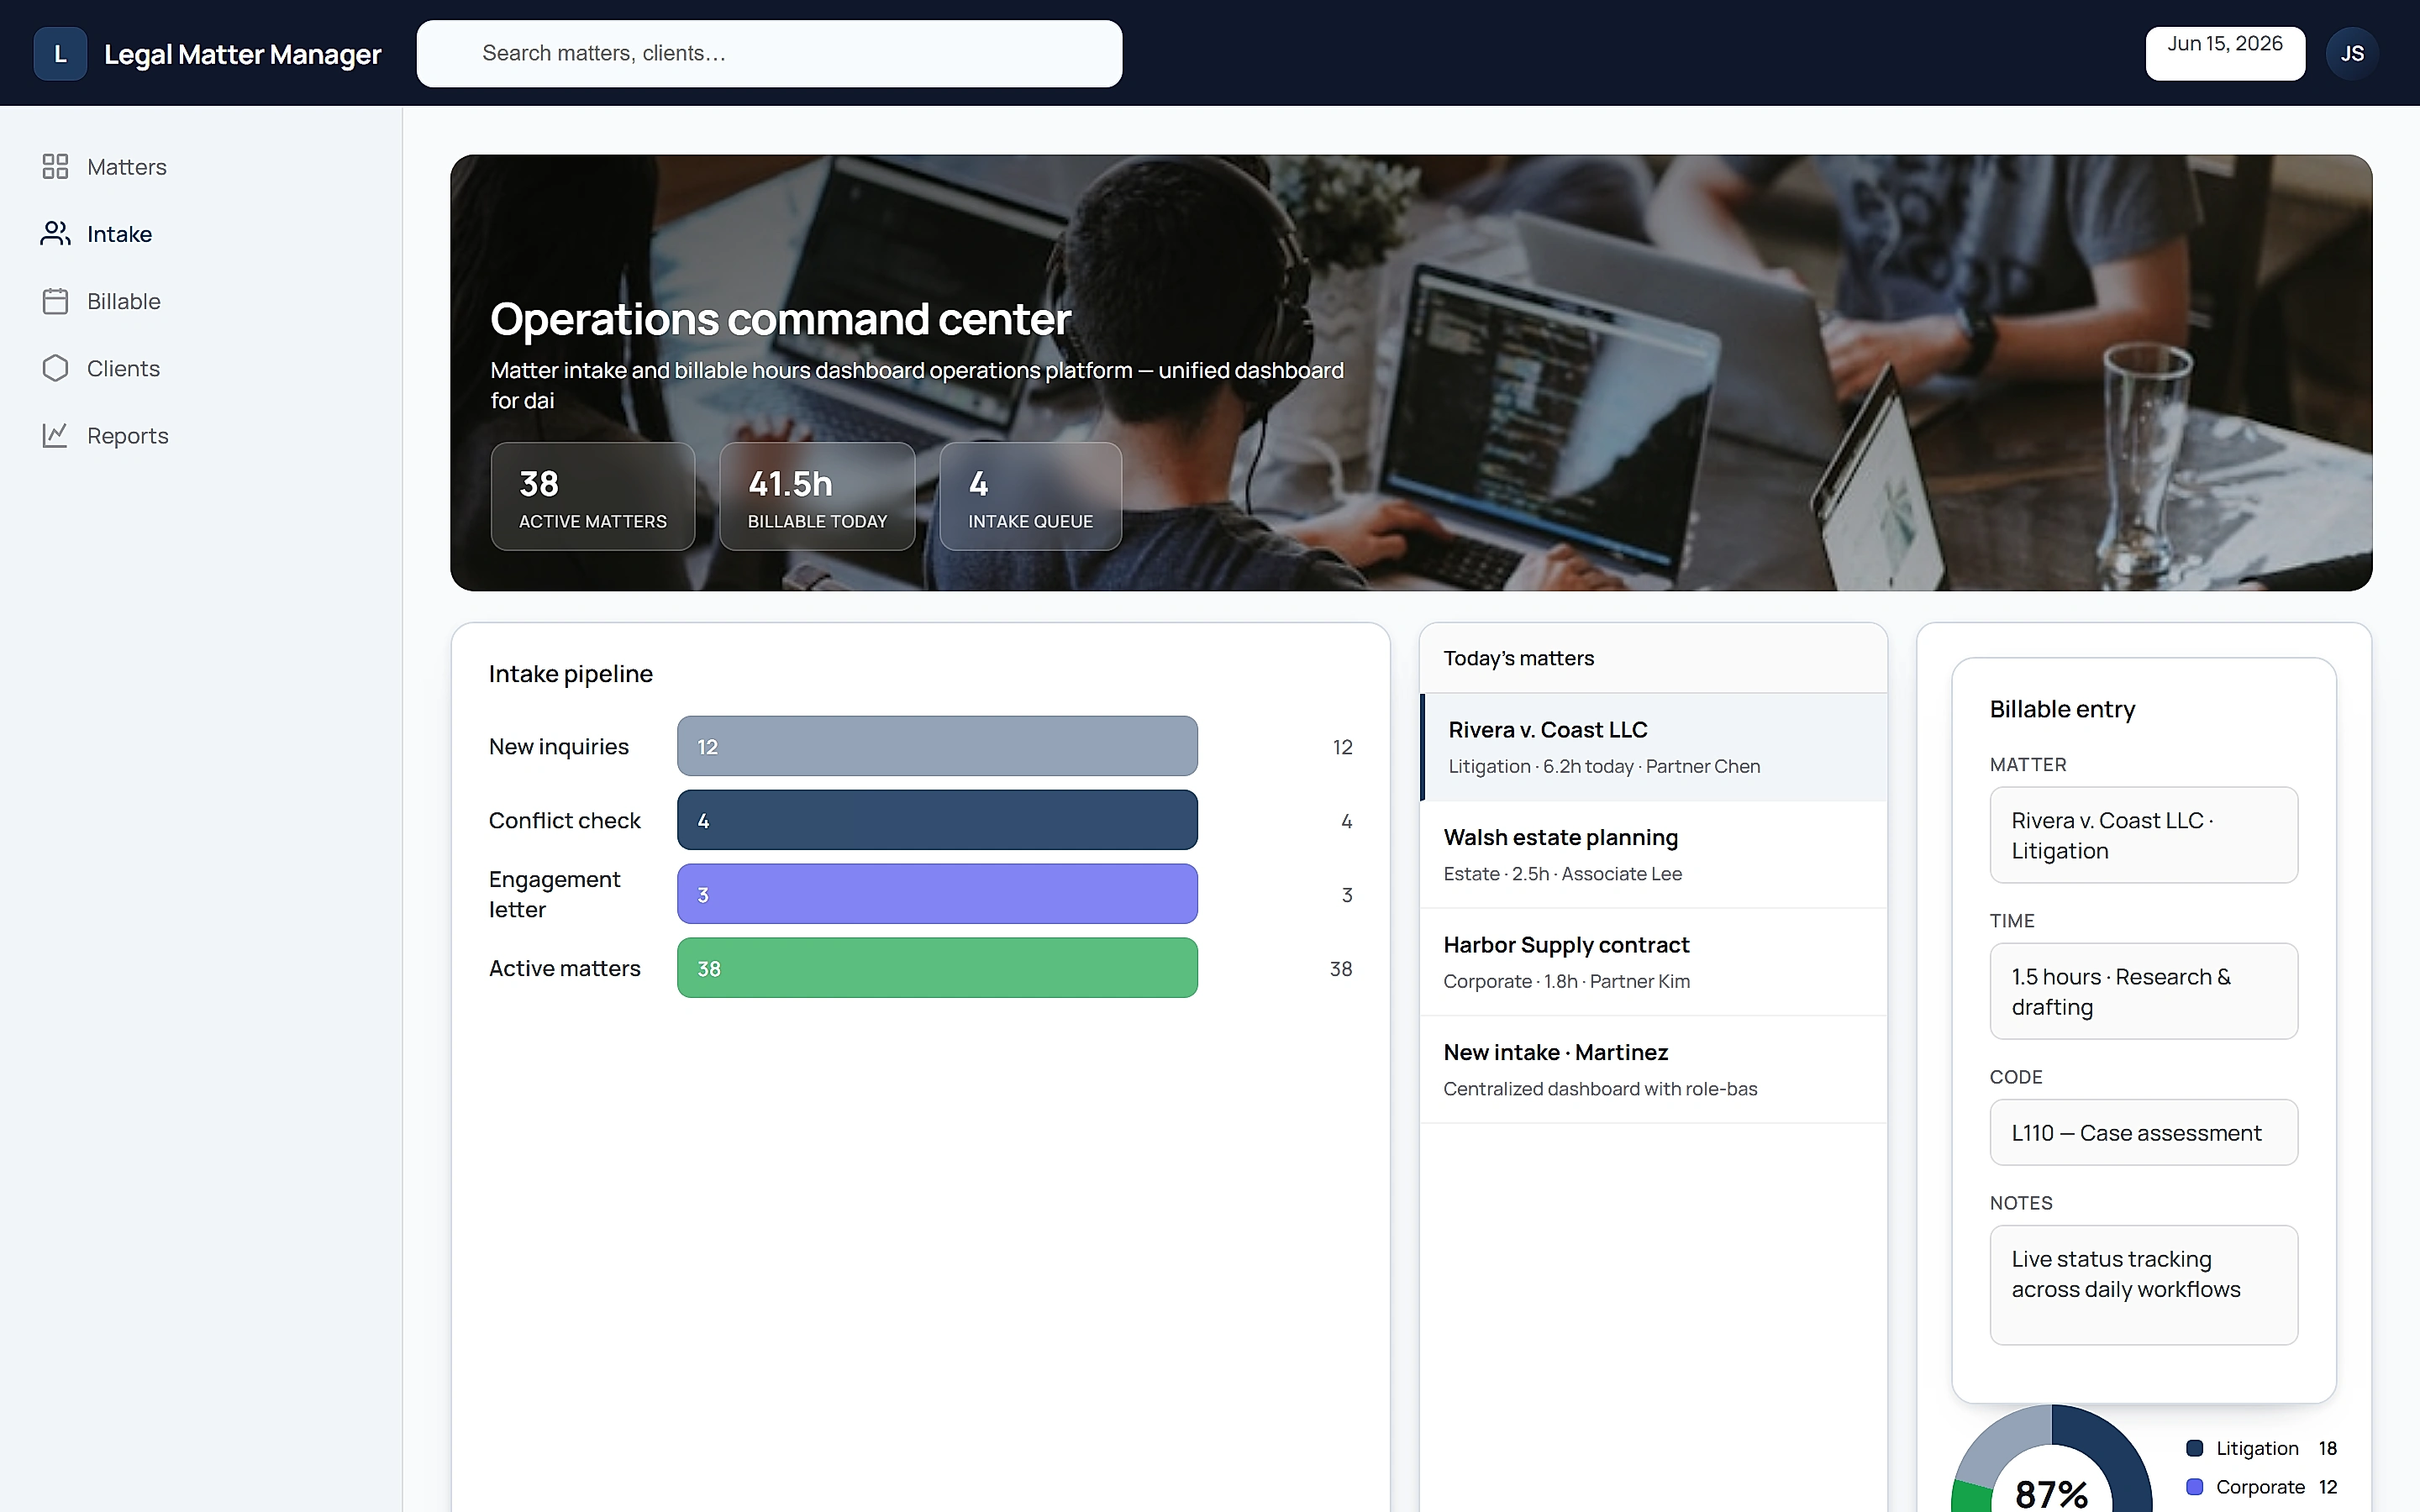Select the 4 Intake Queue stat card
Image resolution: width=2420 pixels, height=1512 pixels.
coord(1030,496)
